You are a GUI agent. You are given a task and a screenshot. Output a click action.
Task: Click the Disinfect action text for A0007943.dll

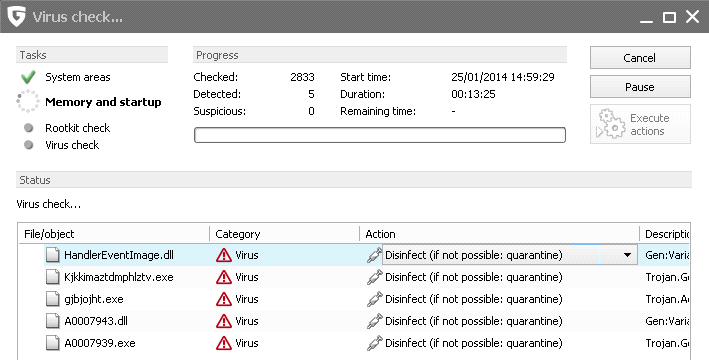coord(474,321)
